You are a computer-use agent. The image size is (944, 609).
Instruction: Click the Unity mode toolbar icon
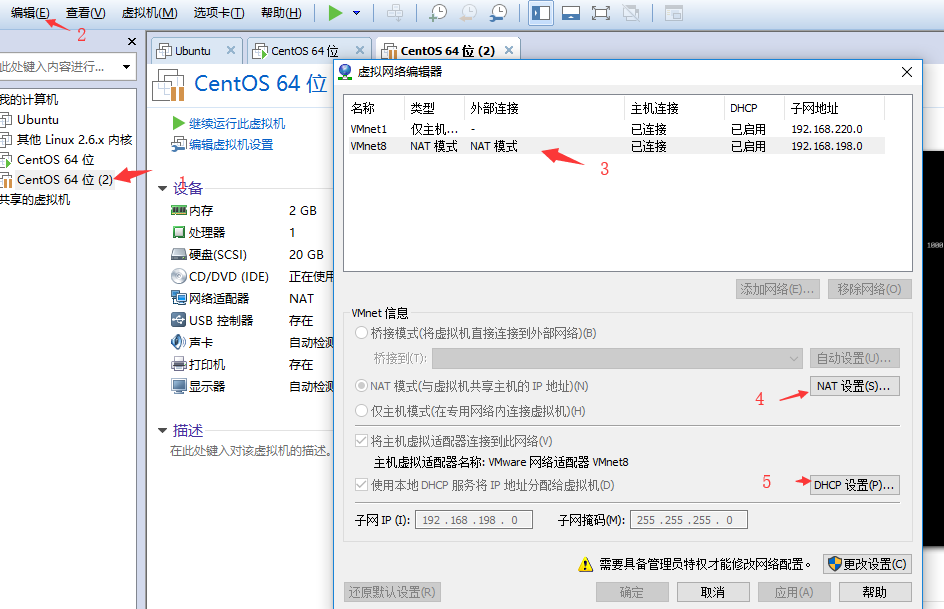[x=631, y=13]
